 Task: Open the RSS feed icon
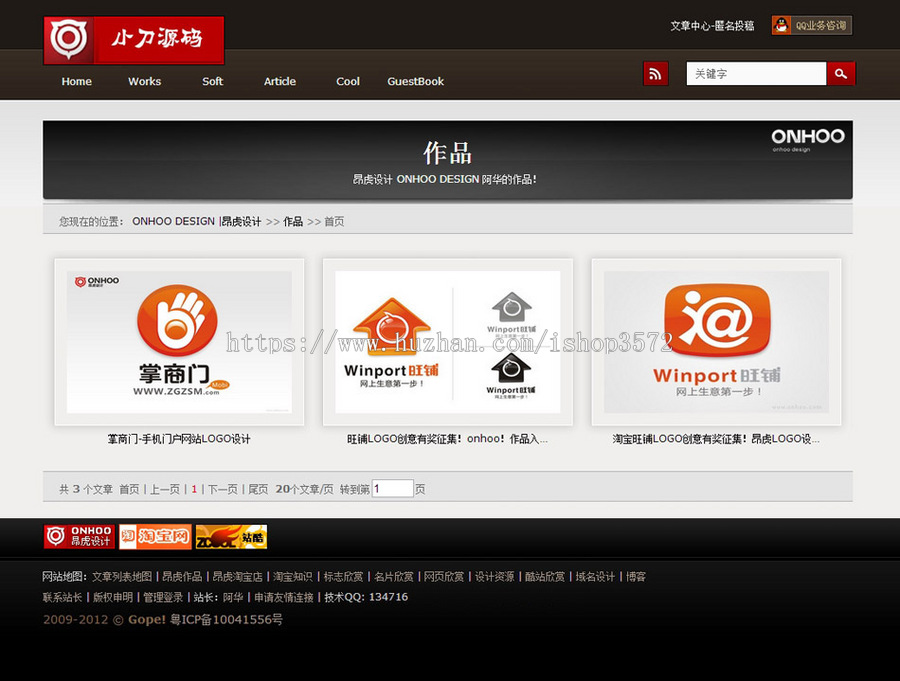pyautogui.click(x=655, y=73)
